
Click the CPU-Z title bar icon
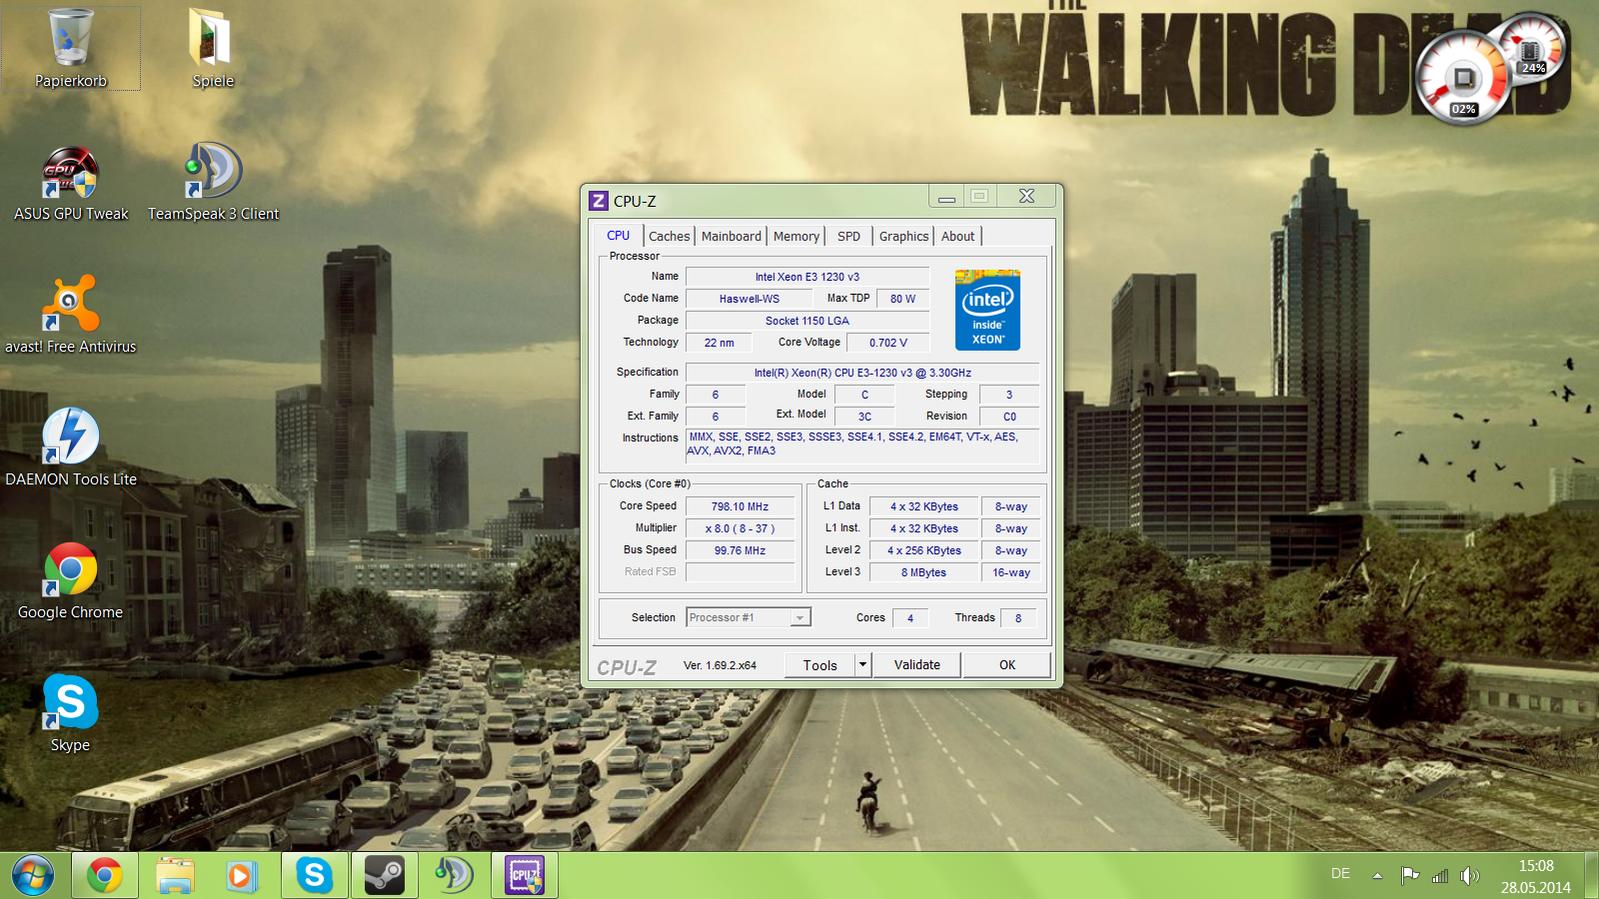pyautogui.click(x=598, y=200)
